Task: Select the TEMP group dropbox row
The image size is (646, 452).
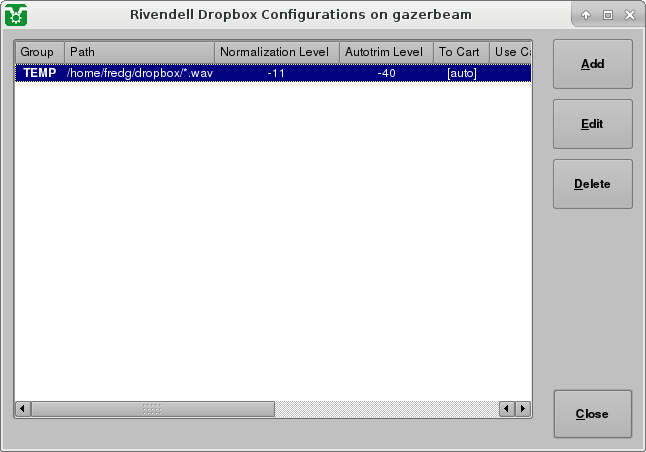Action: click(38, 73)
